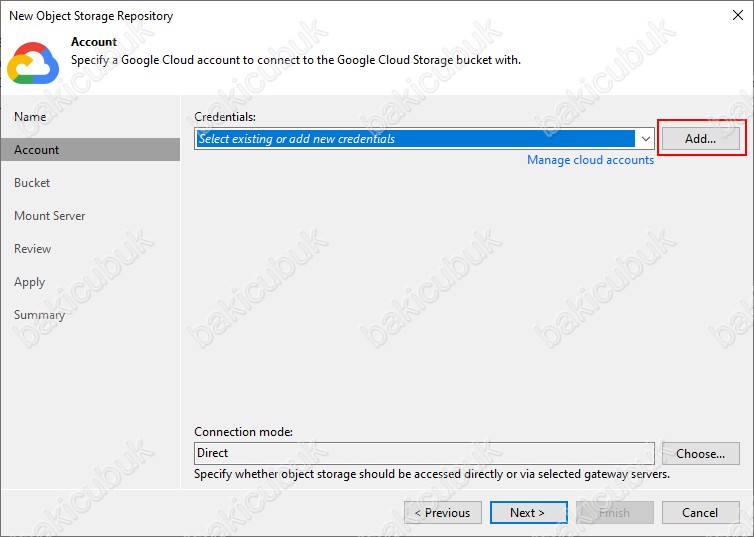This screenshot has height=537, width=754.
Task: Select the Name wizard step
Action: click(30, 117)
